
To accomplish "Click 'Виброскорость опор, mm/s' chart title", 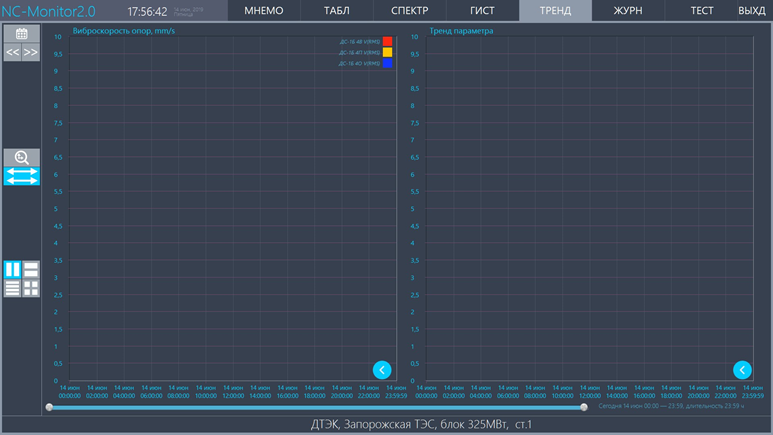I will point(124,31).
